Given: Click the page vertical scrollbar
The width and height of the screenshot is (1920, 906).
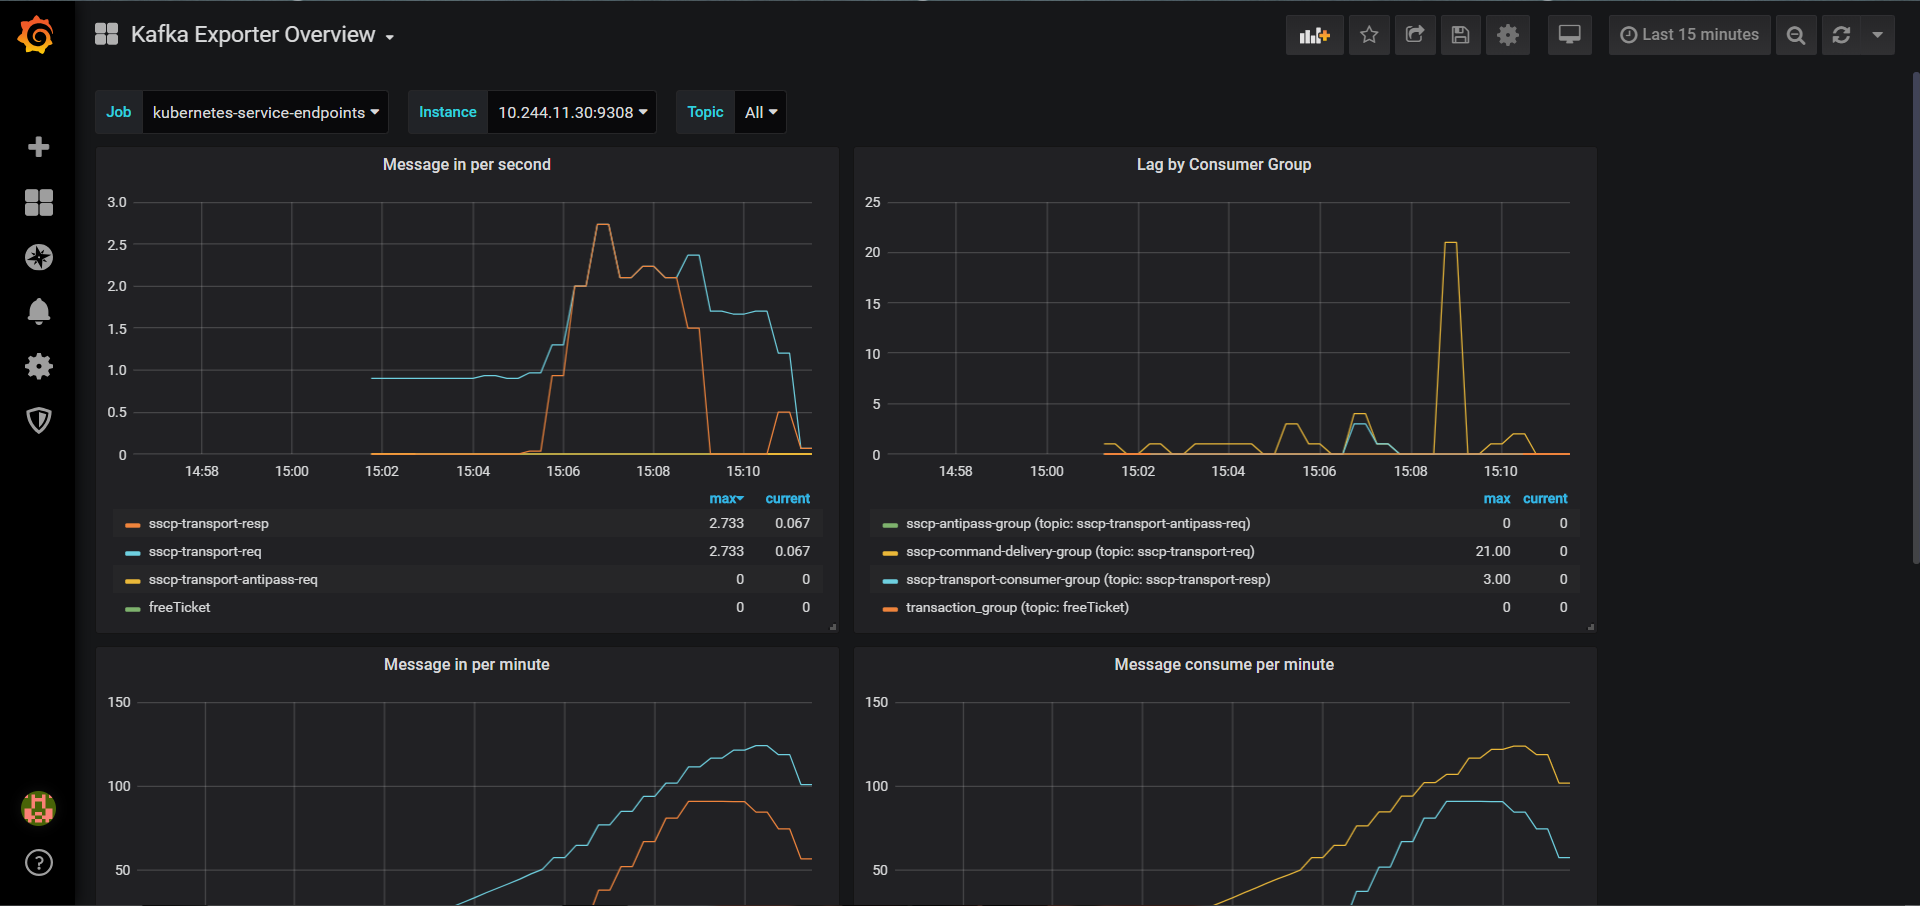Looking at the screenshot, I should coord(1915,318).
